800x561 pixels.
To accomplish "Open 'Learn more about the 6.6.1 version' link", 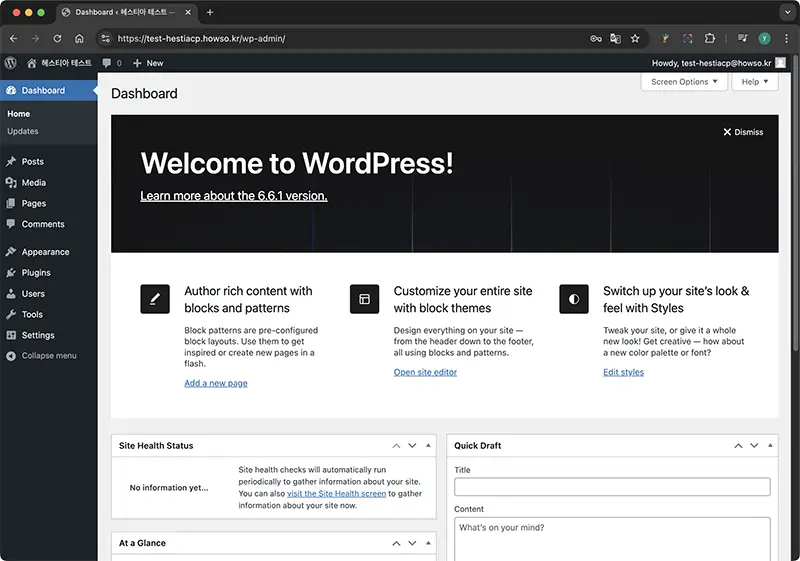I will 234,196.
